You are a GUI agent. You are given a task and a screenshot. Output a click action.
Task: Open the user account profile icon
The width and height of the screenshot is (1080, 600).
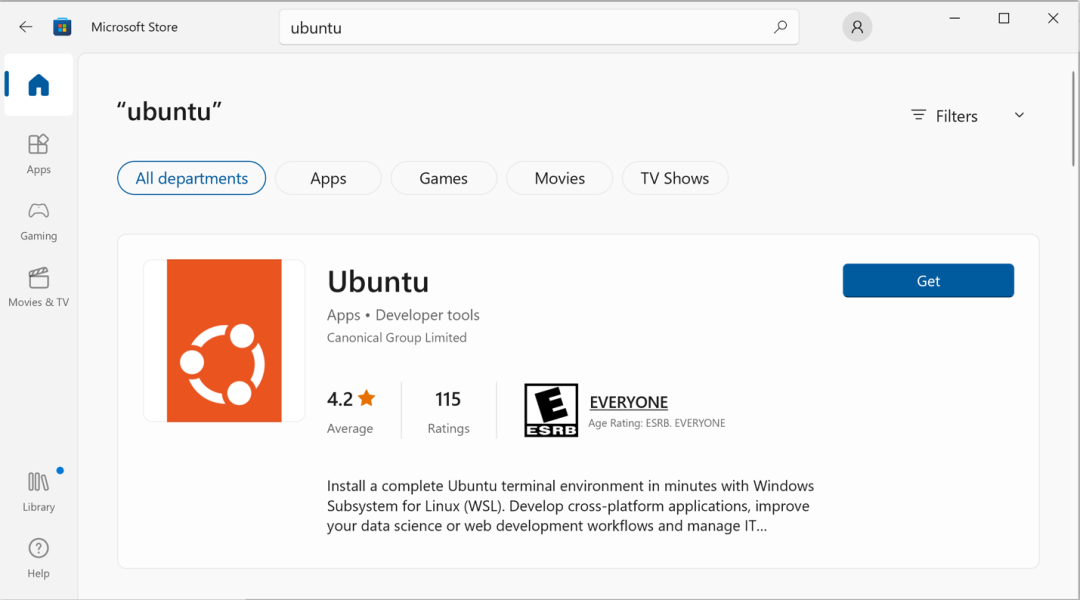tap(857, 27)
